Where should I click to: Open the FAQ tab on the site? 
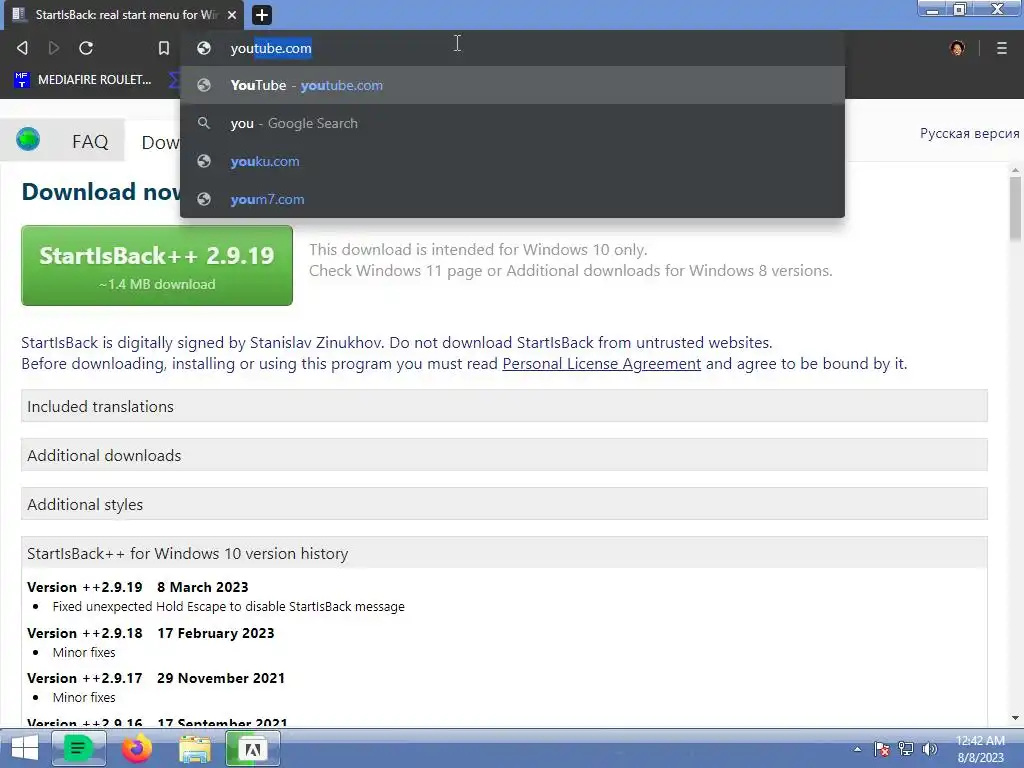[x=89, y=141]
